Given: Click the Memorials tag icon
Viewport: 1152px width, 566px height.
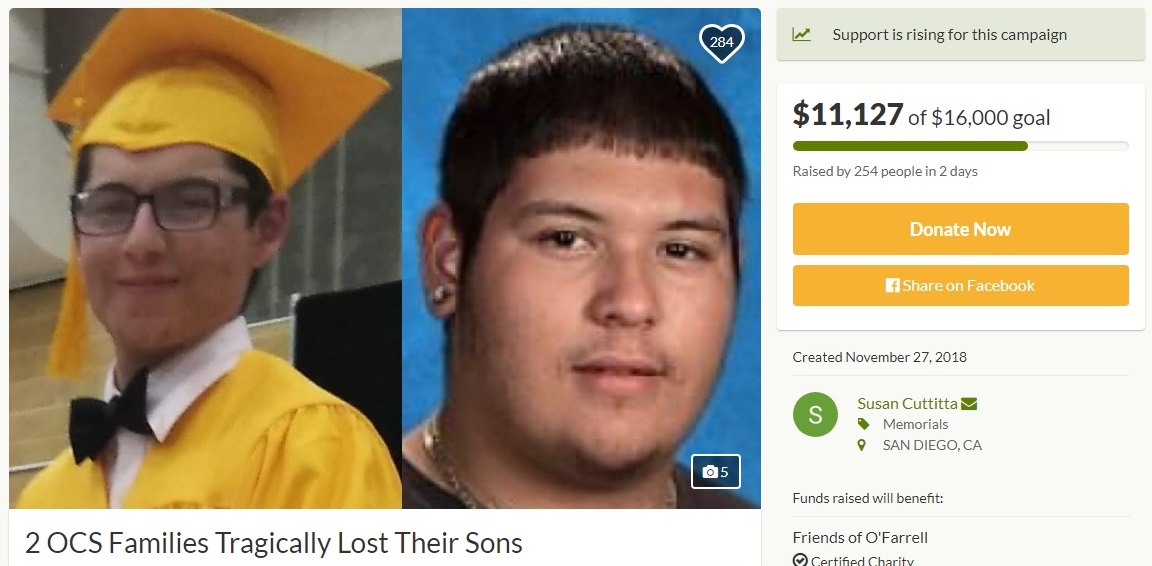Looking at the screenshot, I should [x=863, y=424].
